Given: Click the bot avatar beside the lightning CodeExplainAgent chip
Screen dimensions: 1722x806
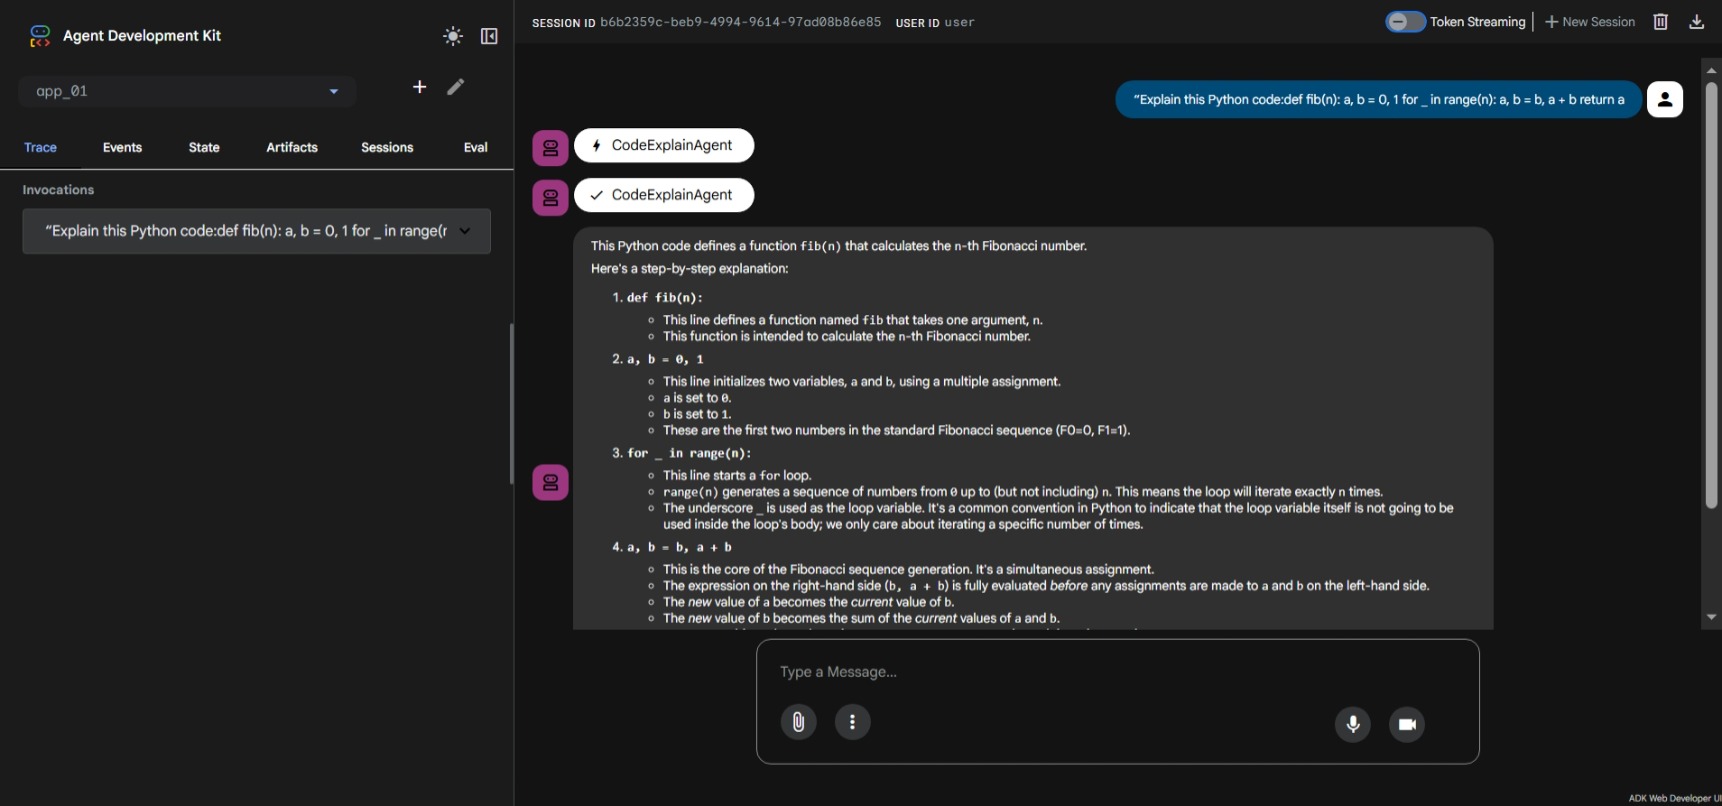Looking at the screenshot, I should 550,148.
